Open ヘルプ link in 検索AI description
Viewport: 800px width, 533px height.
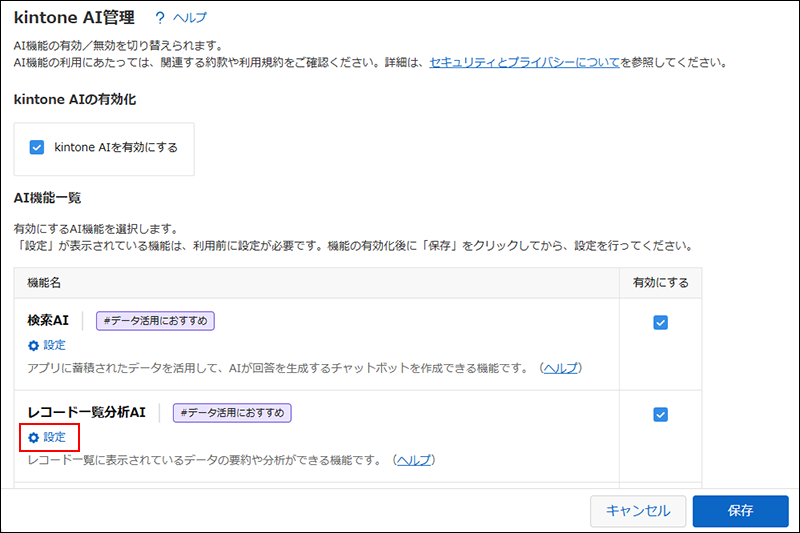pyautogui.click(x=561, y=368)
